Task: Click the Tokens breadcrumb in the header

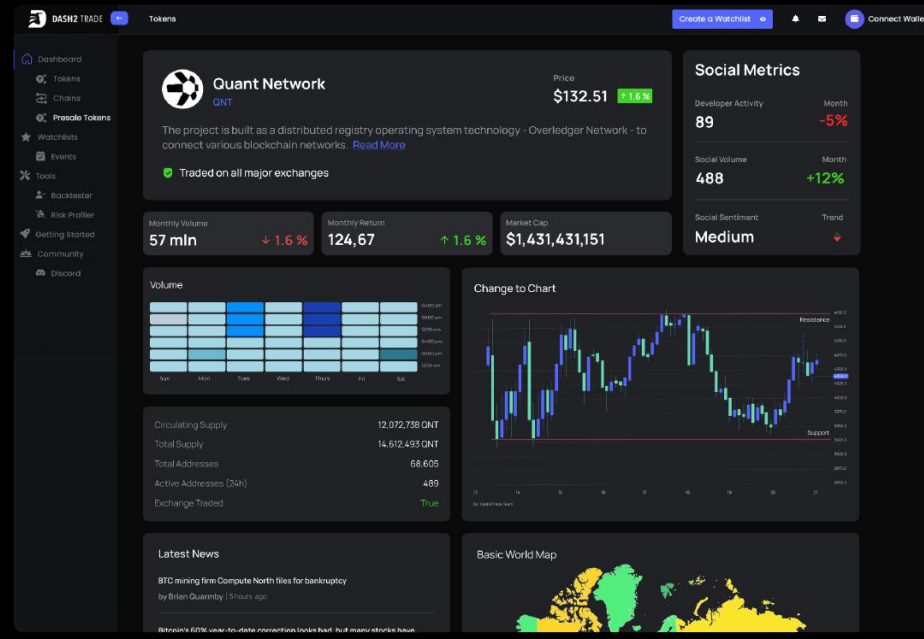Action: point(162,19)
